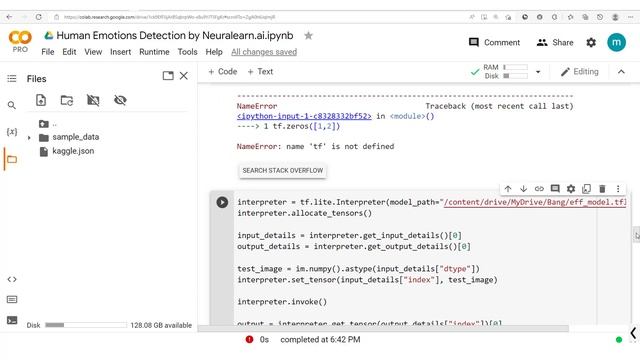Open the ipython-input traceback link
Viewport: 640px width, 360px height.
[x=304, y=116]
